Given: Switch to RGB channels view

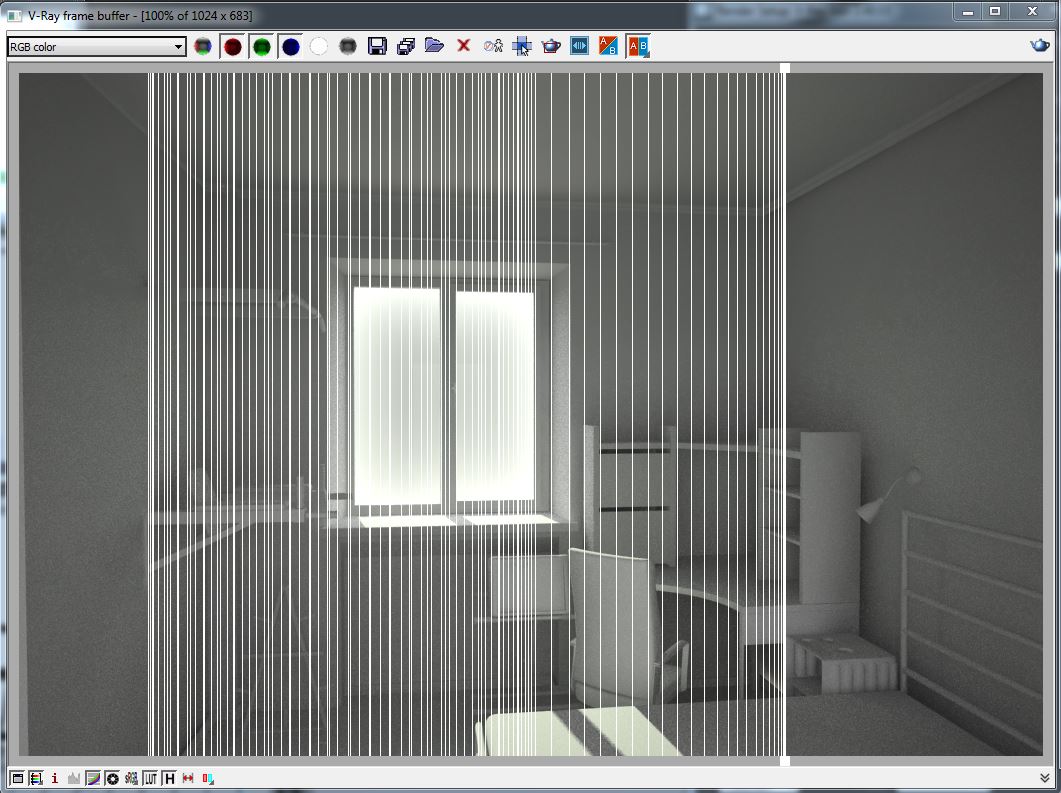Looking at the screenshot, I should [x=203, y=46].
